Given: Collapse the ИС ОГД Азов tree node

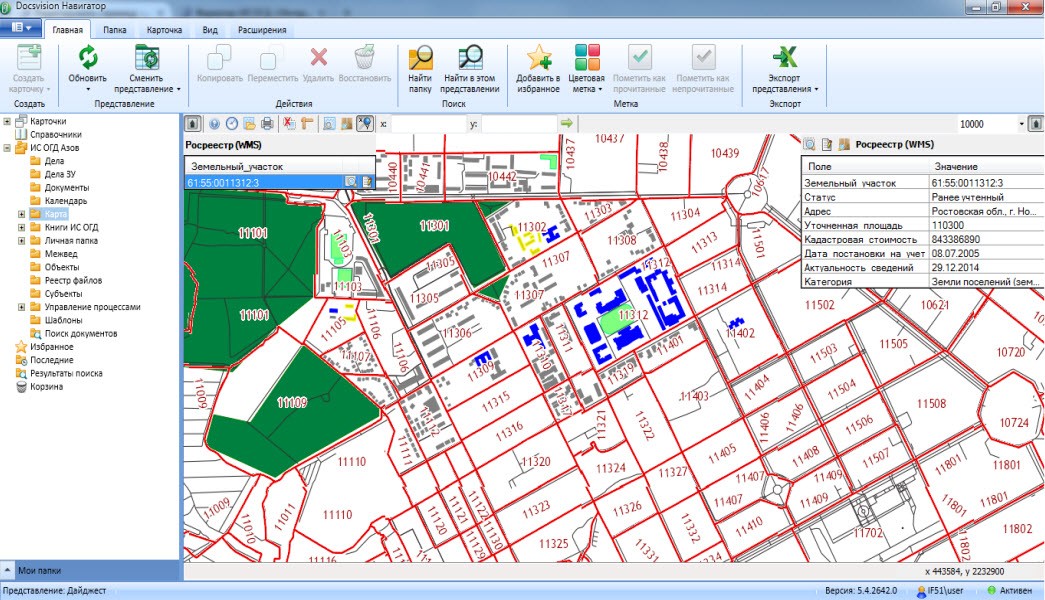Looking at the screenshot, I should (7, 148).
